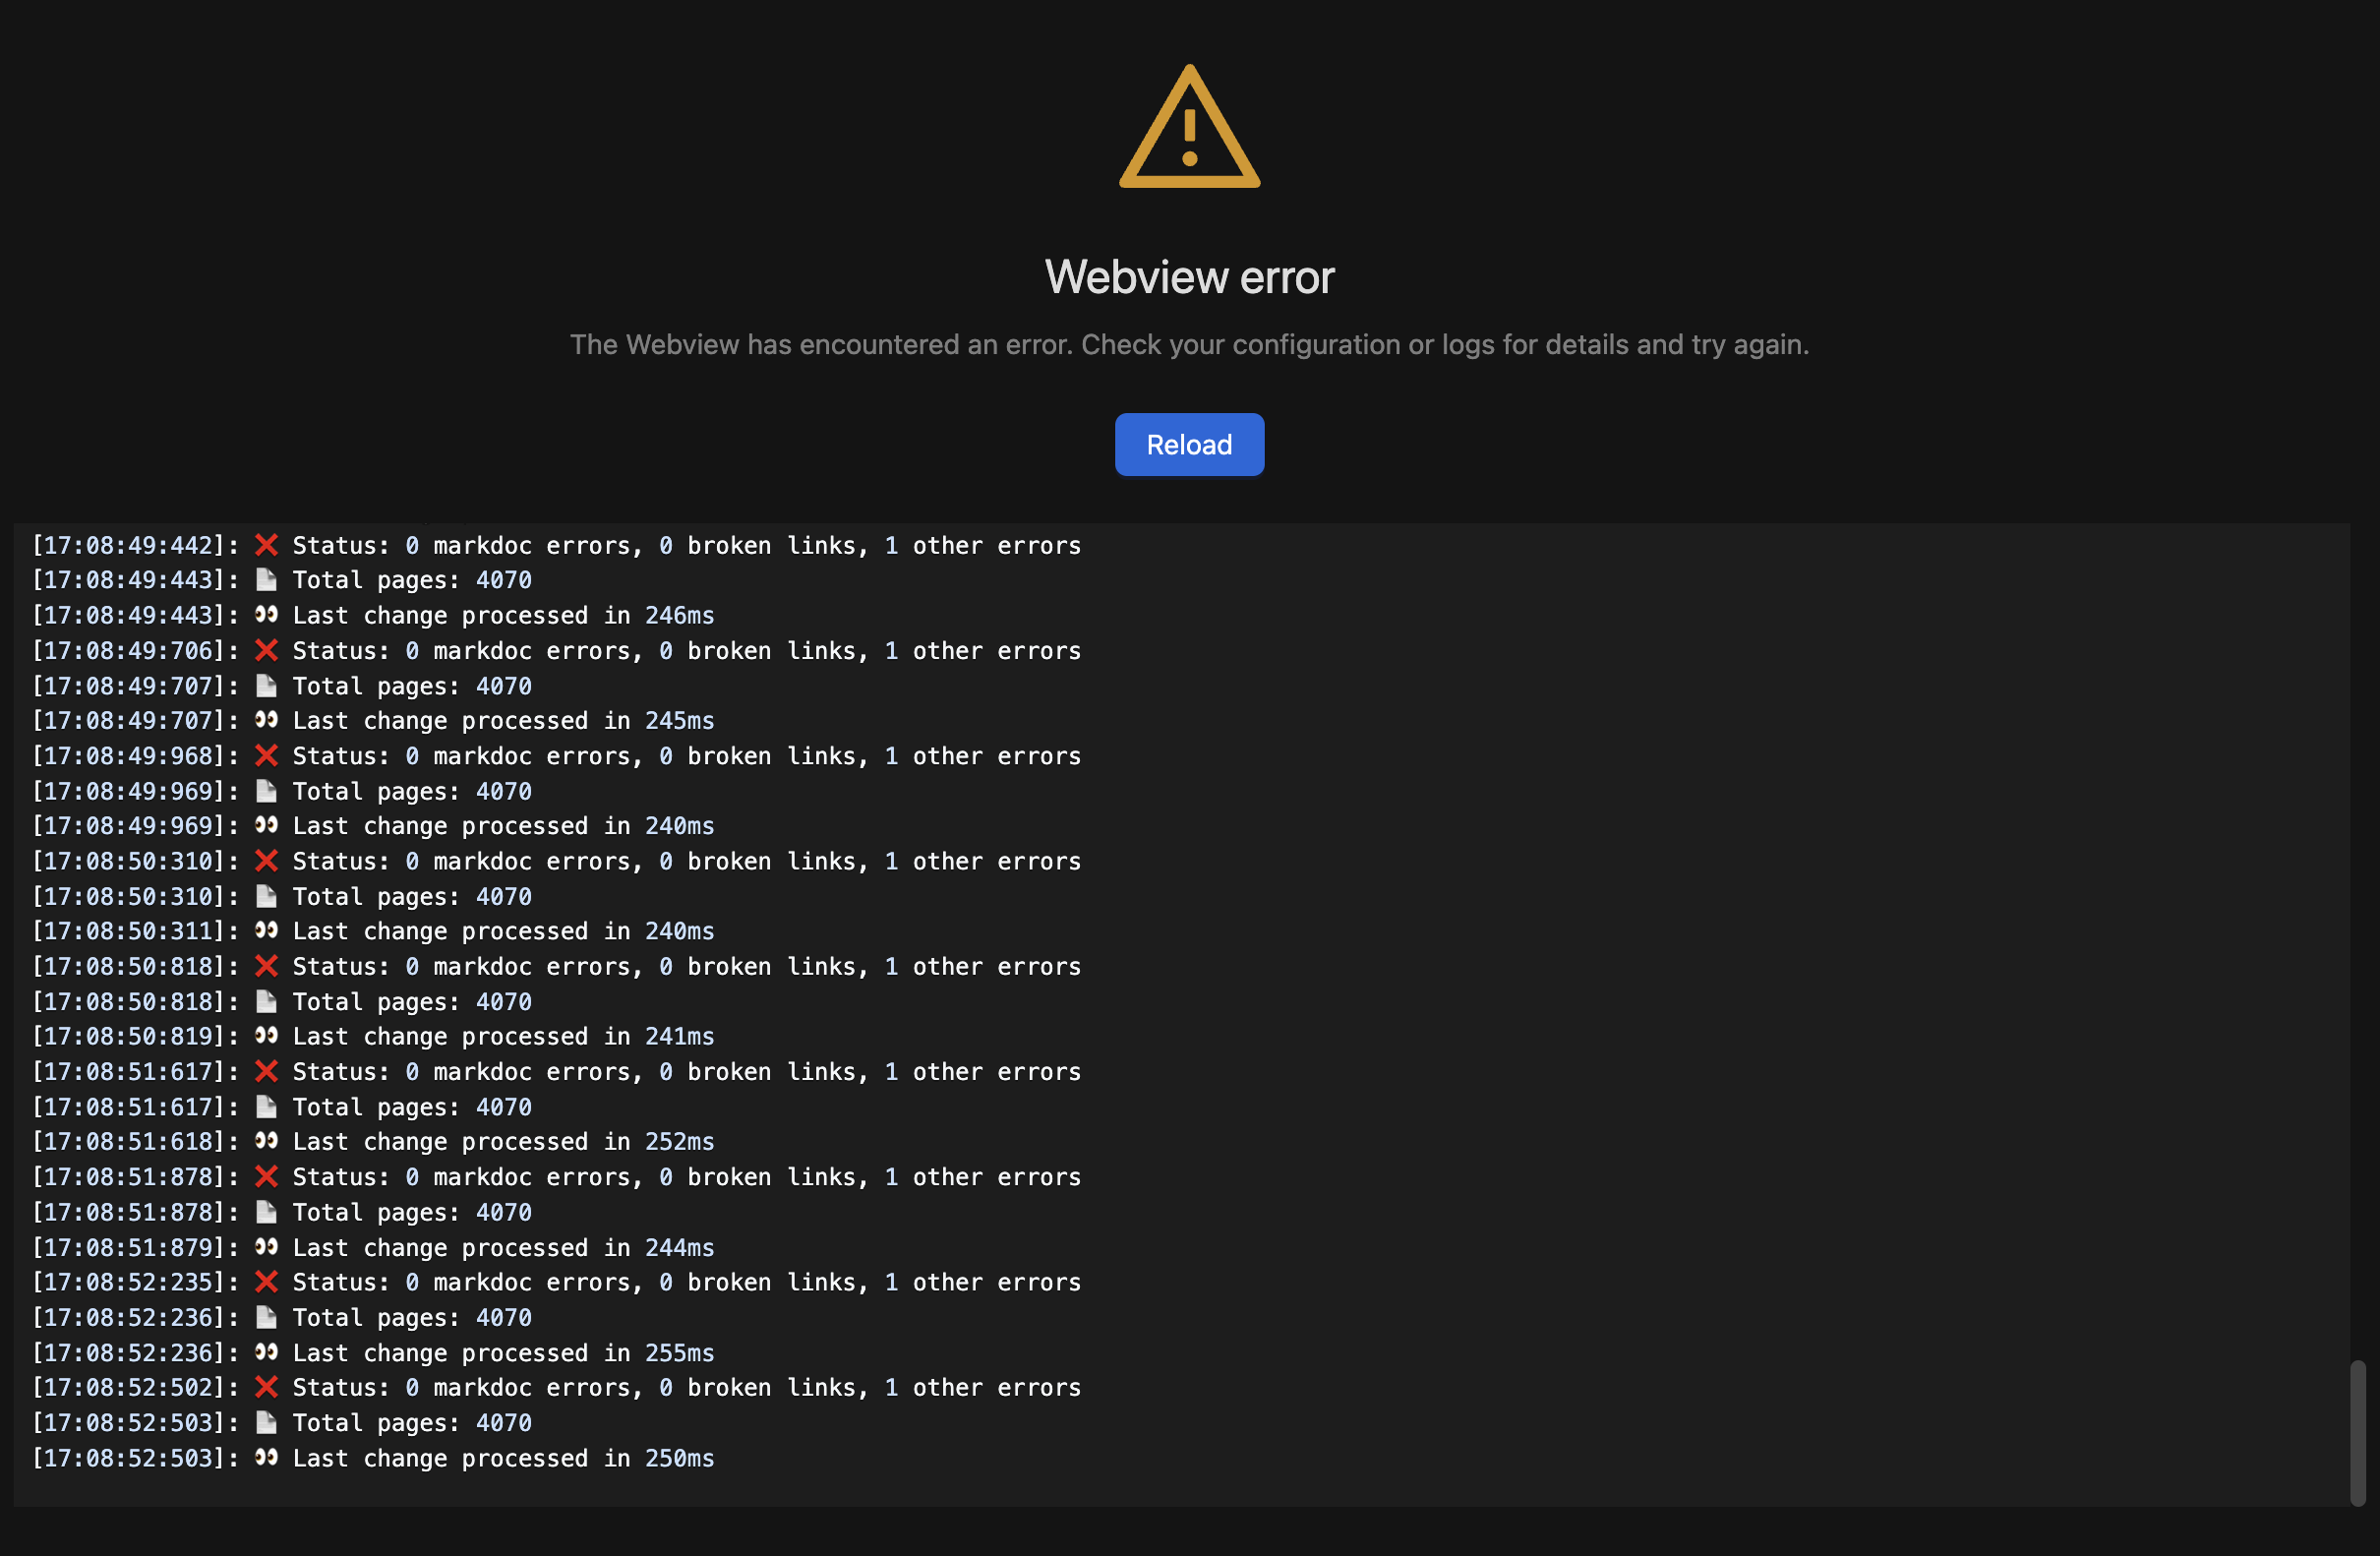Image resolution: width=2380 pixels, height=1556 pixels.
Task: Click the eyes icon beside 246ms line
Action: click(x=266, y=615)
